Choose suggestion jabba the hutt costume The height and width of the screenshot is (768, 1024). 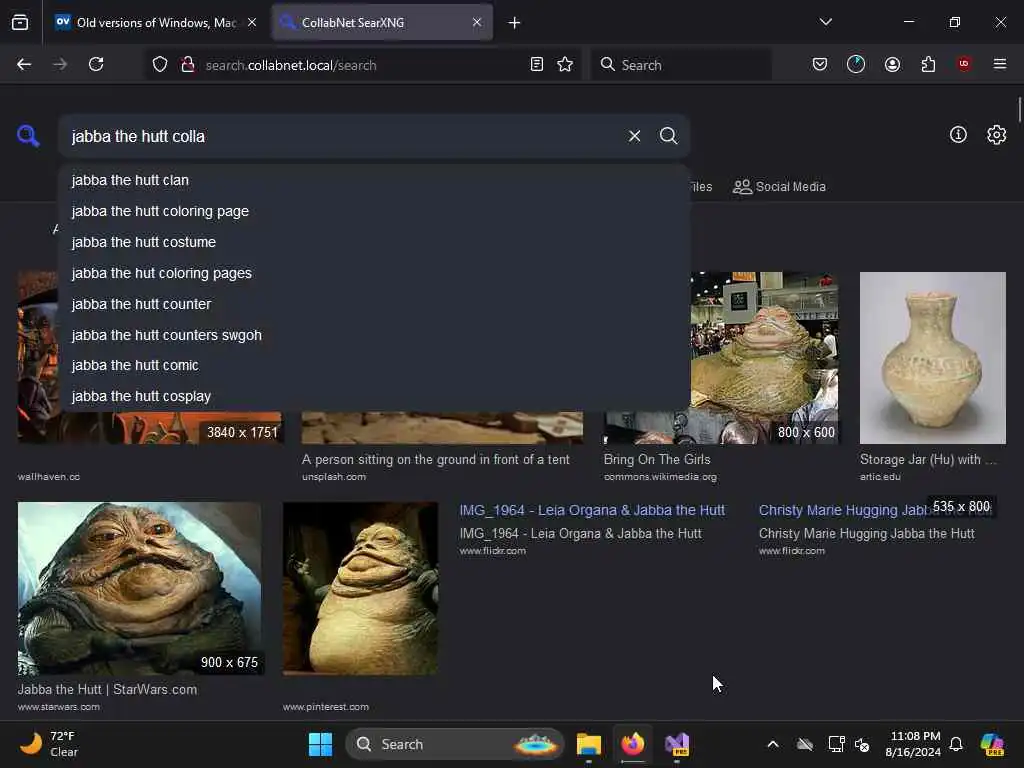pyautogui.click(x=374, y=242)
